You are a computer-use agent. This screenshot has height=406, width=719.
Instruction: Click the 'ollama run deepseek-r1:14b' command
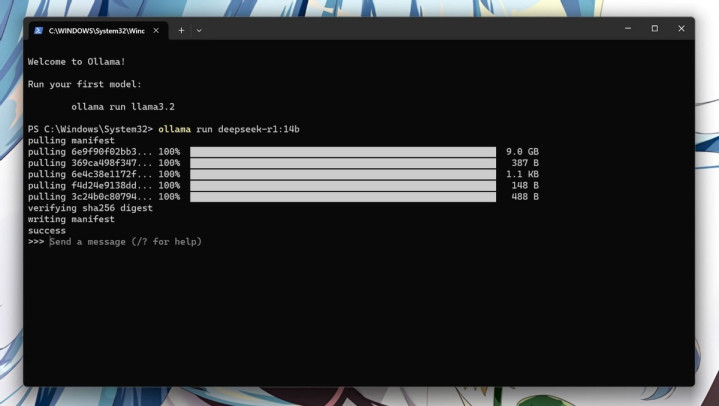[229, 129]
